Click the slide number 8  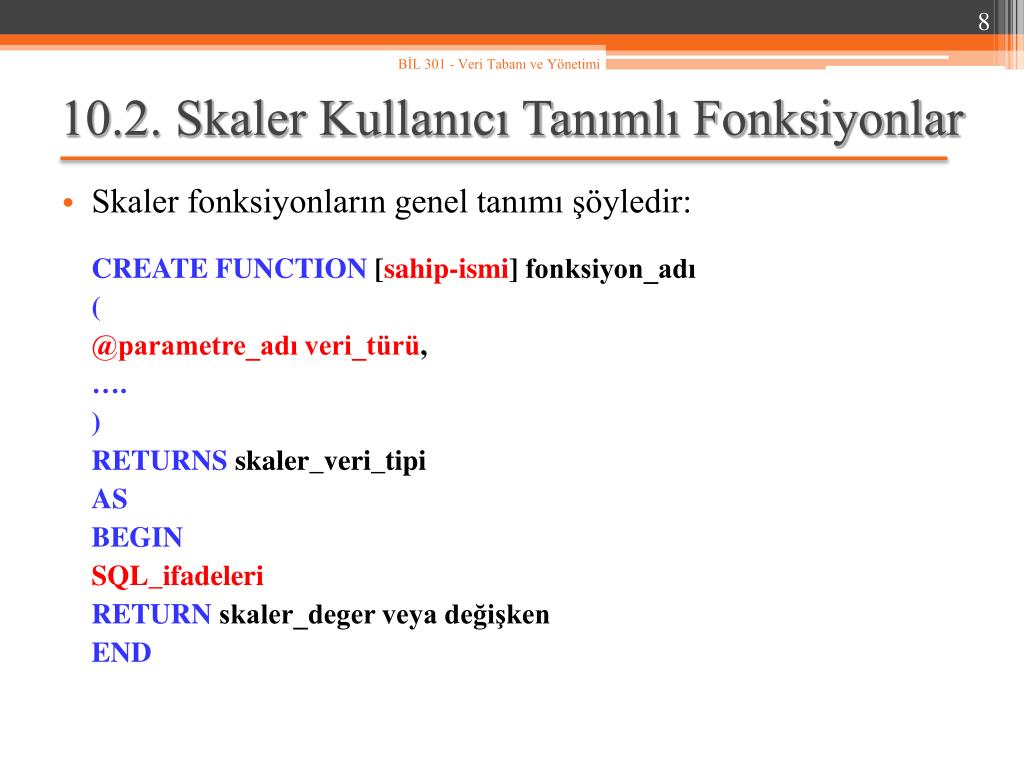[984, 22]
